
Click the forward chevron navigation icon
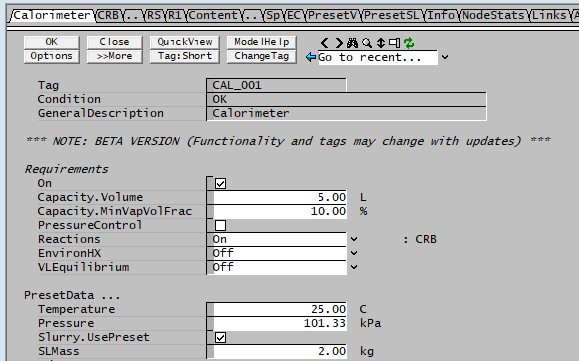(339, 43)
